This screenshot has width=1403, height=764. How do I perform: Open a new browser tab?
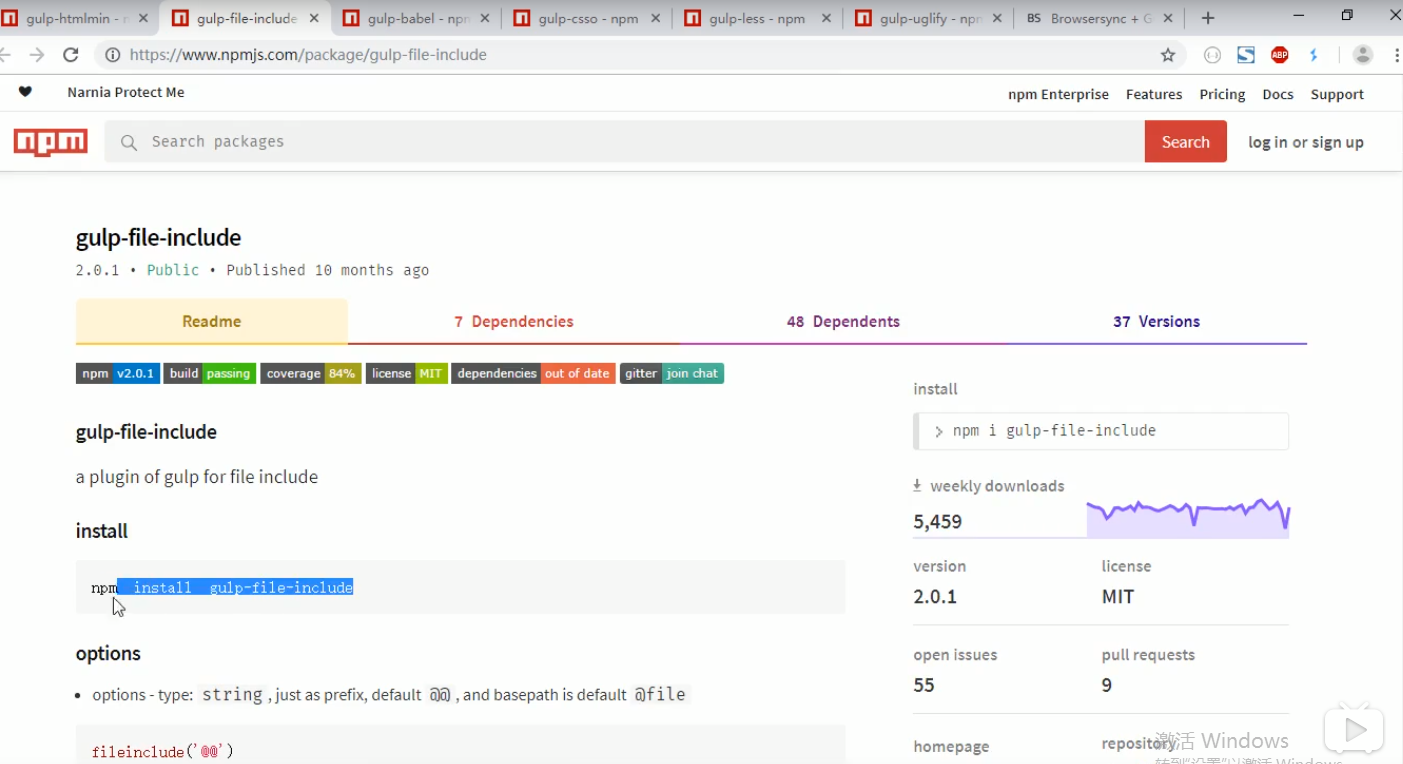coord(1208,18)
